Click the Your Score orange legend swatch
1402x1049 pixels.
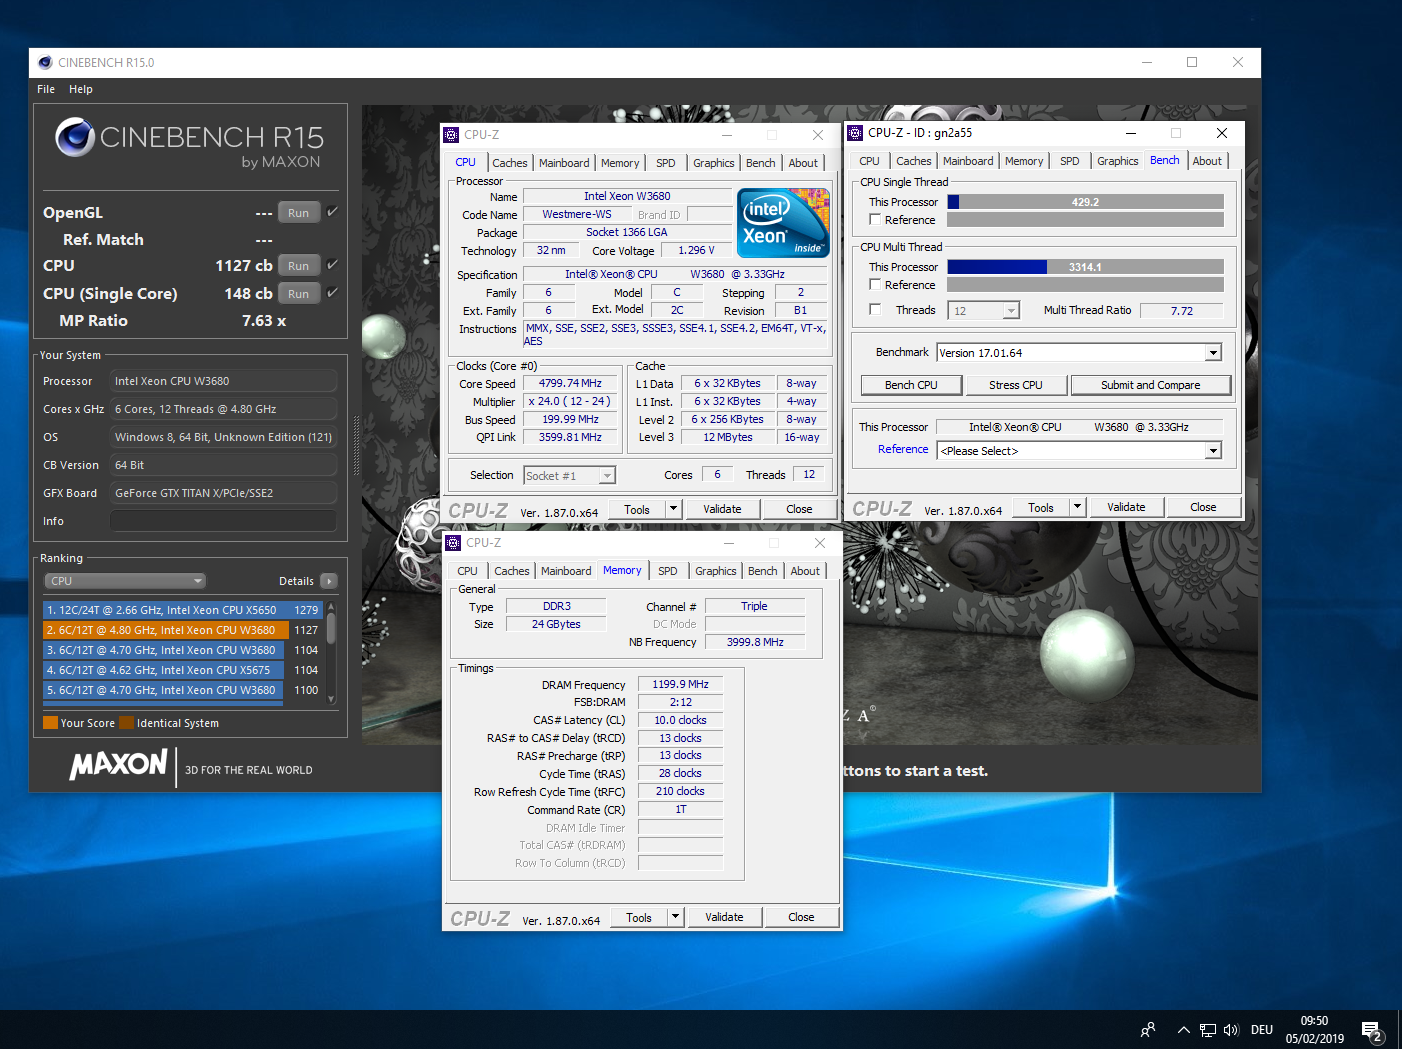point(50,723)
